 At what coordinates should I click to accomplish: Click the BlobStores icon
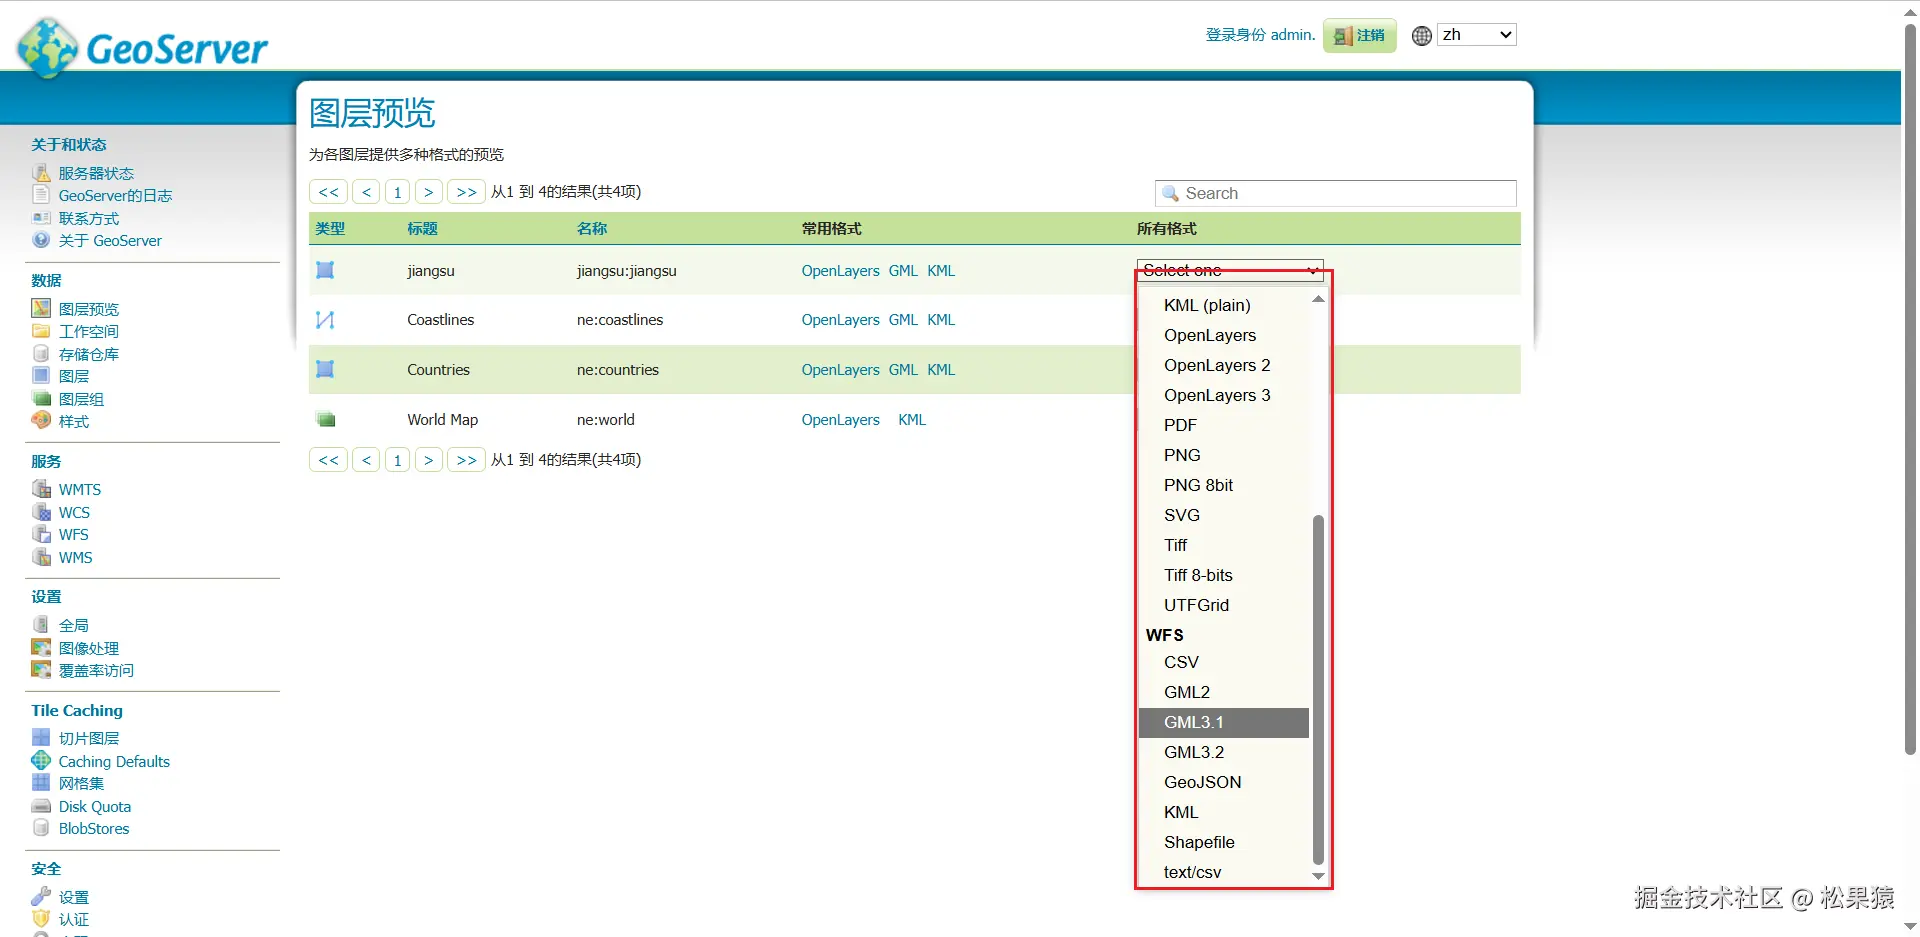tap(41, 828)
